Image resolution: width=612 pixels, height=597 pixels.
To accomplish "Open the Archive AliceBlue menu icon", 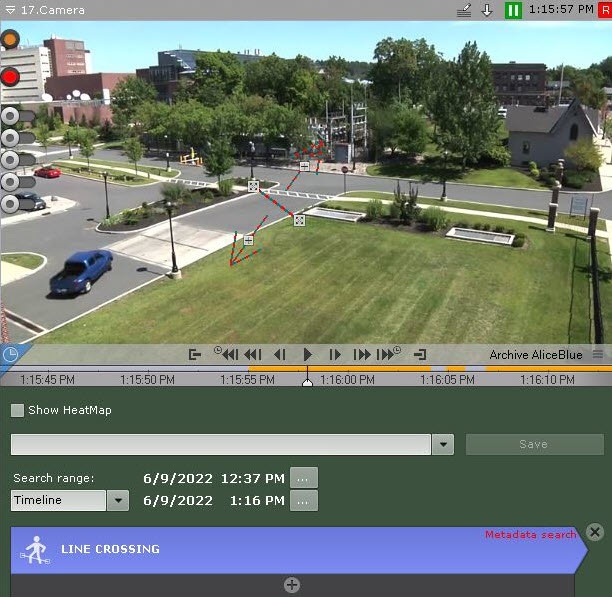I will pos(598,354).
